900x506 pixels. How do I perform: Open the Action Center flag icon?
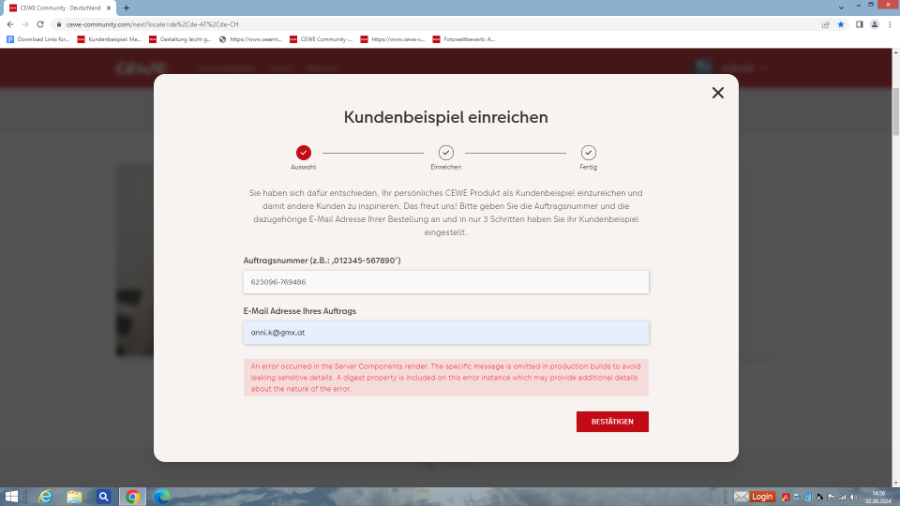(x=831, y=497)
